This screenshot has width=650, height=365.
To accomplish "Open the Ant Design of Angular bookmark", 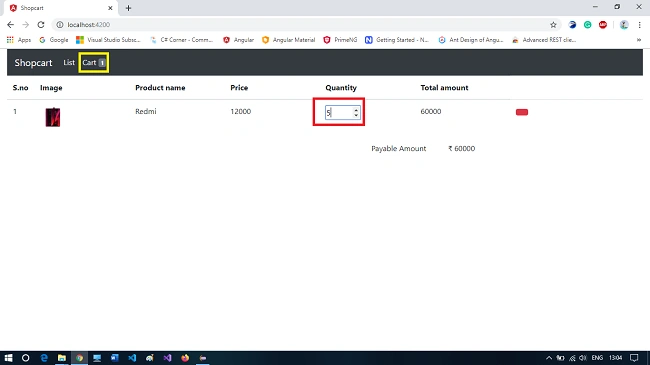I will (x=471, y=40).
